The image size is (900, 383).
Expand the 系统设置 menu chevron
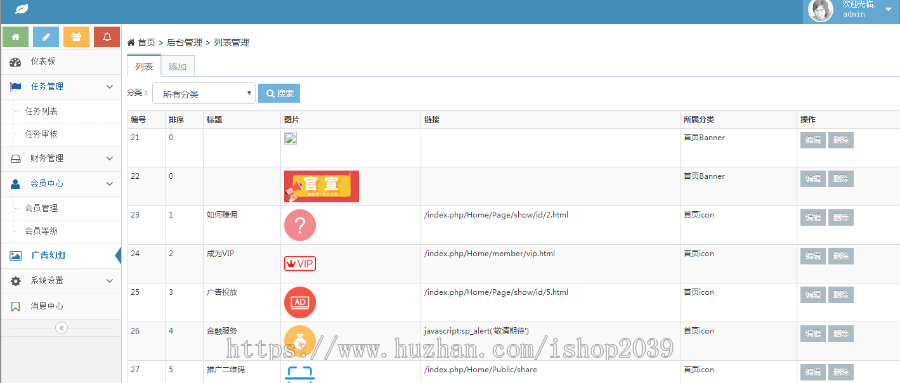(110, 281)
